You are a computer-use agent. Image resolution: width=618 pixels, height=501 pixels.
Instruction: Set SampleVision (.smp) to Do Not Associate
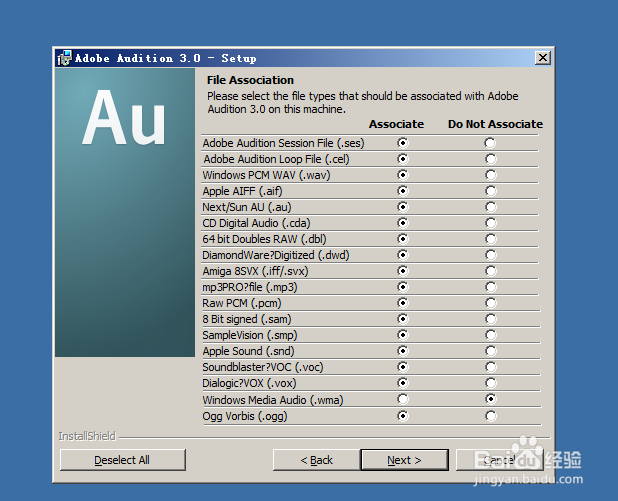click(x=490, y=335)
